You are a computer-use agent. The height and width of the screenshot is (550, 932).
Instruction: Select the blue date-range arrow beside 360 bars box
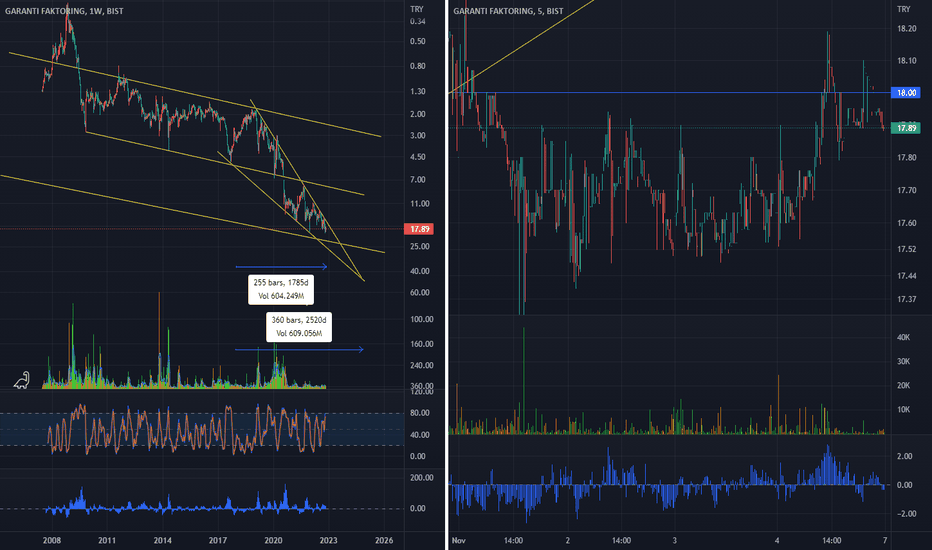point(299,349)
